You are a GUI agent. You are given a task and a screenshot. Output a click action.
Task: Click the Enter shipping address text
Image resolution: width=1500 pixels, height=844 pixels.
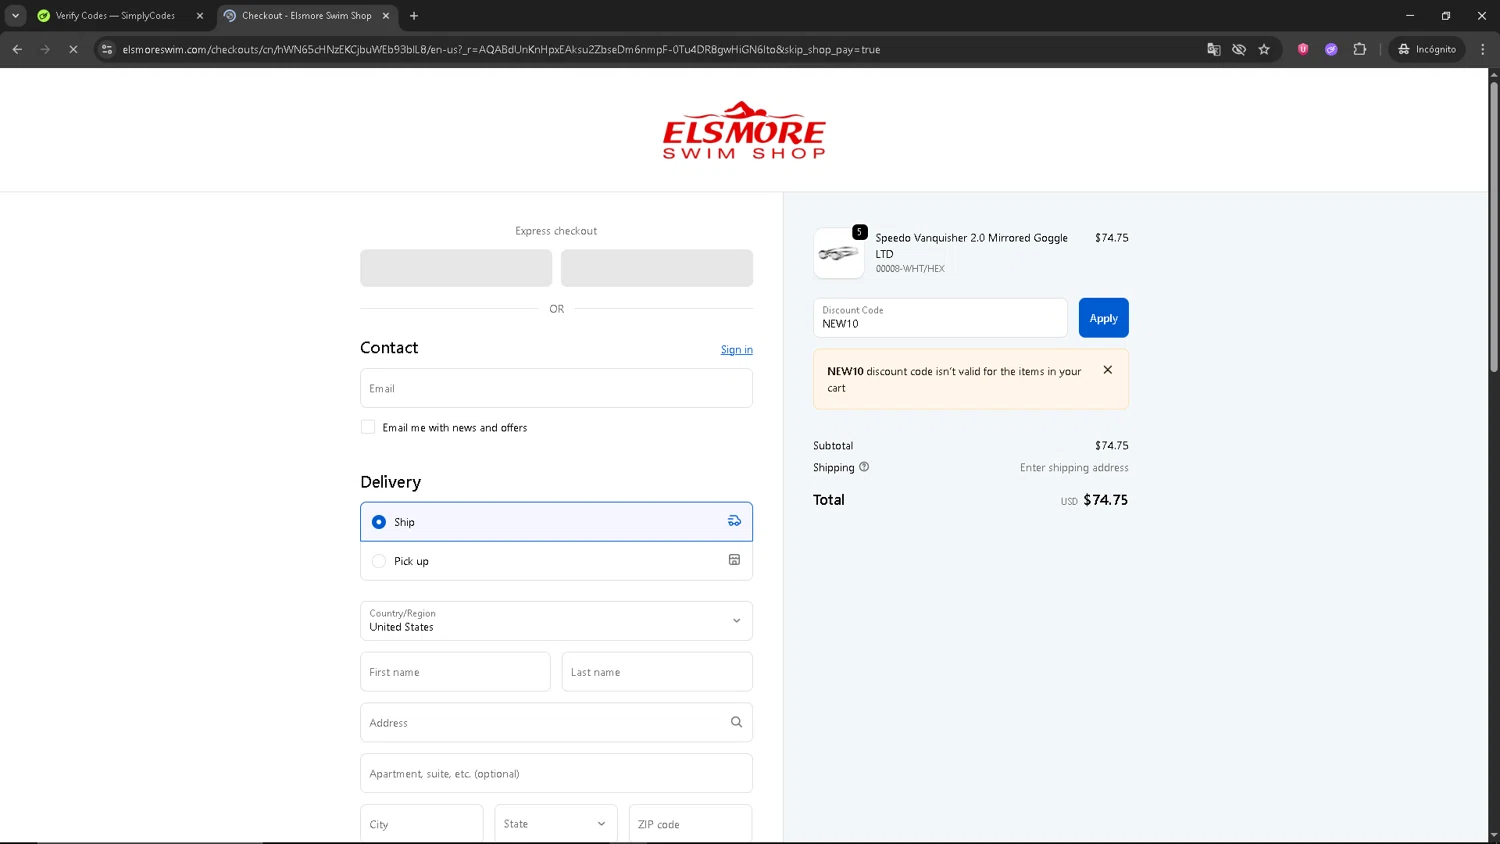[x=1074, y=468]
